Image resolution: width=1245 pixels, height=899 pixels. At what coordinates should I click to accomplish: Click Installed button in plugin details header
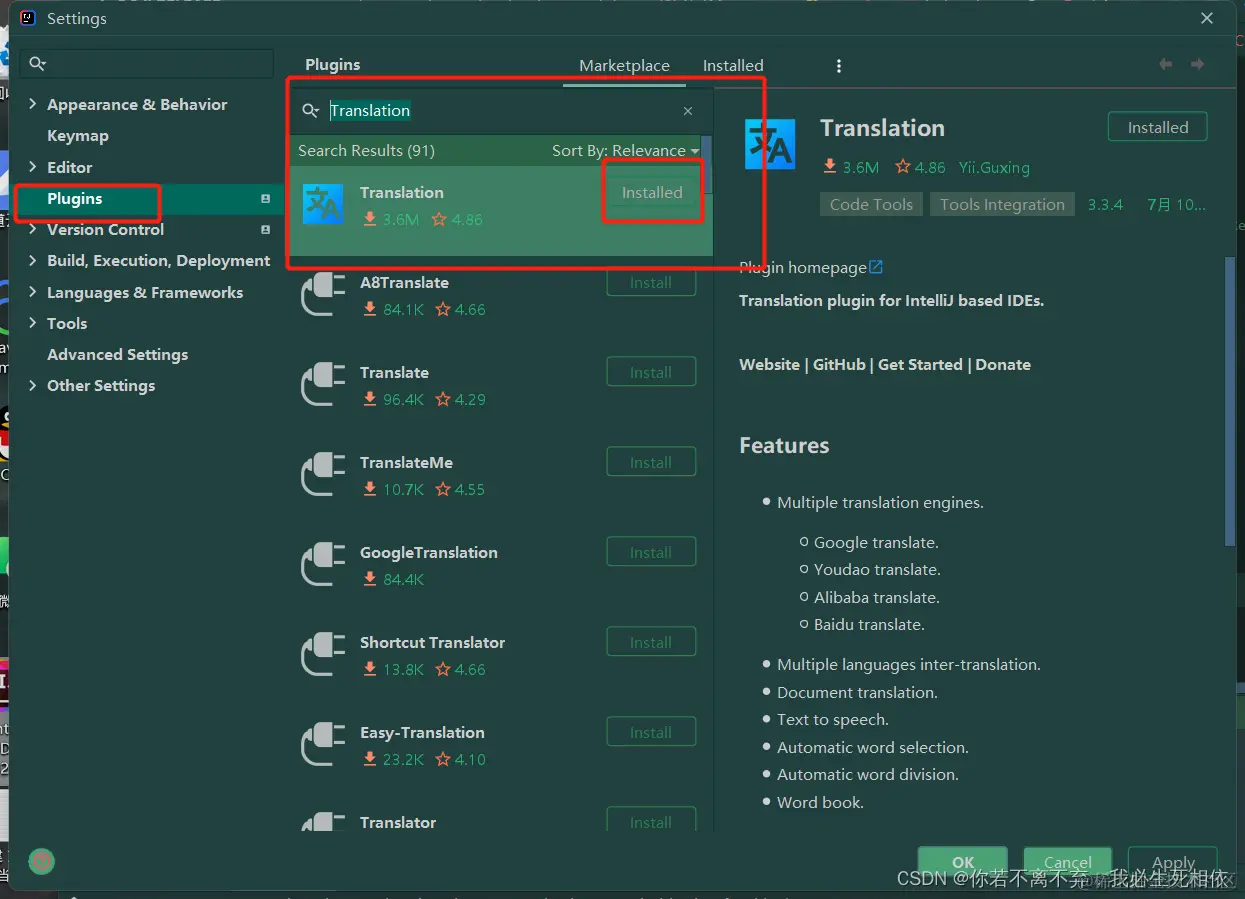point(1158,128)
